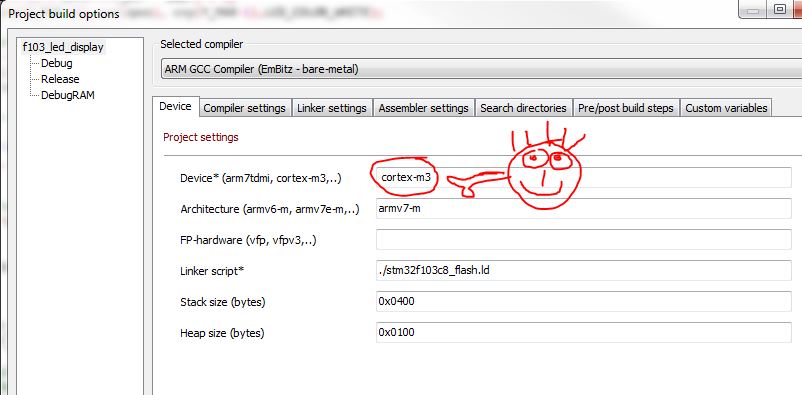This screenshot has height=395, width=802.
Task: Click the Selected compiler label
Action: tap(202, 44)
